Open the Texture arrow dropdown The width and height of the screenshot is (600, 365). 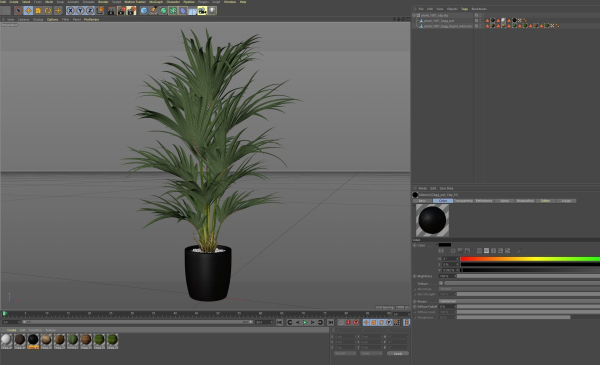tap(441, 283)
